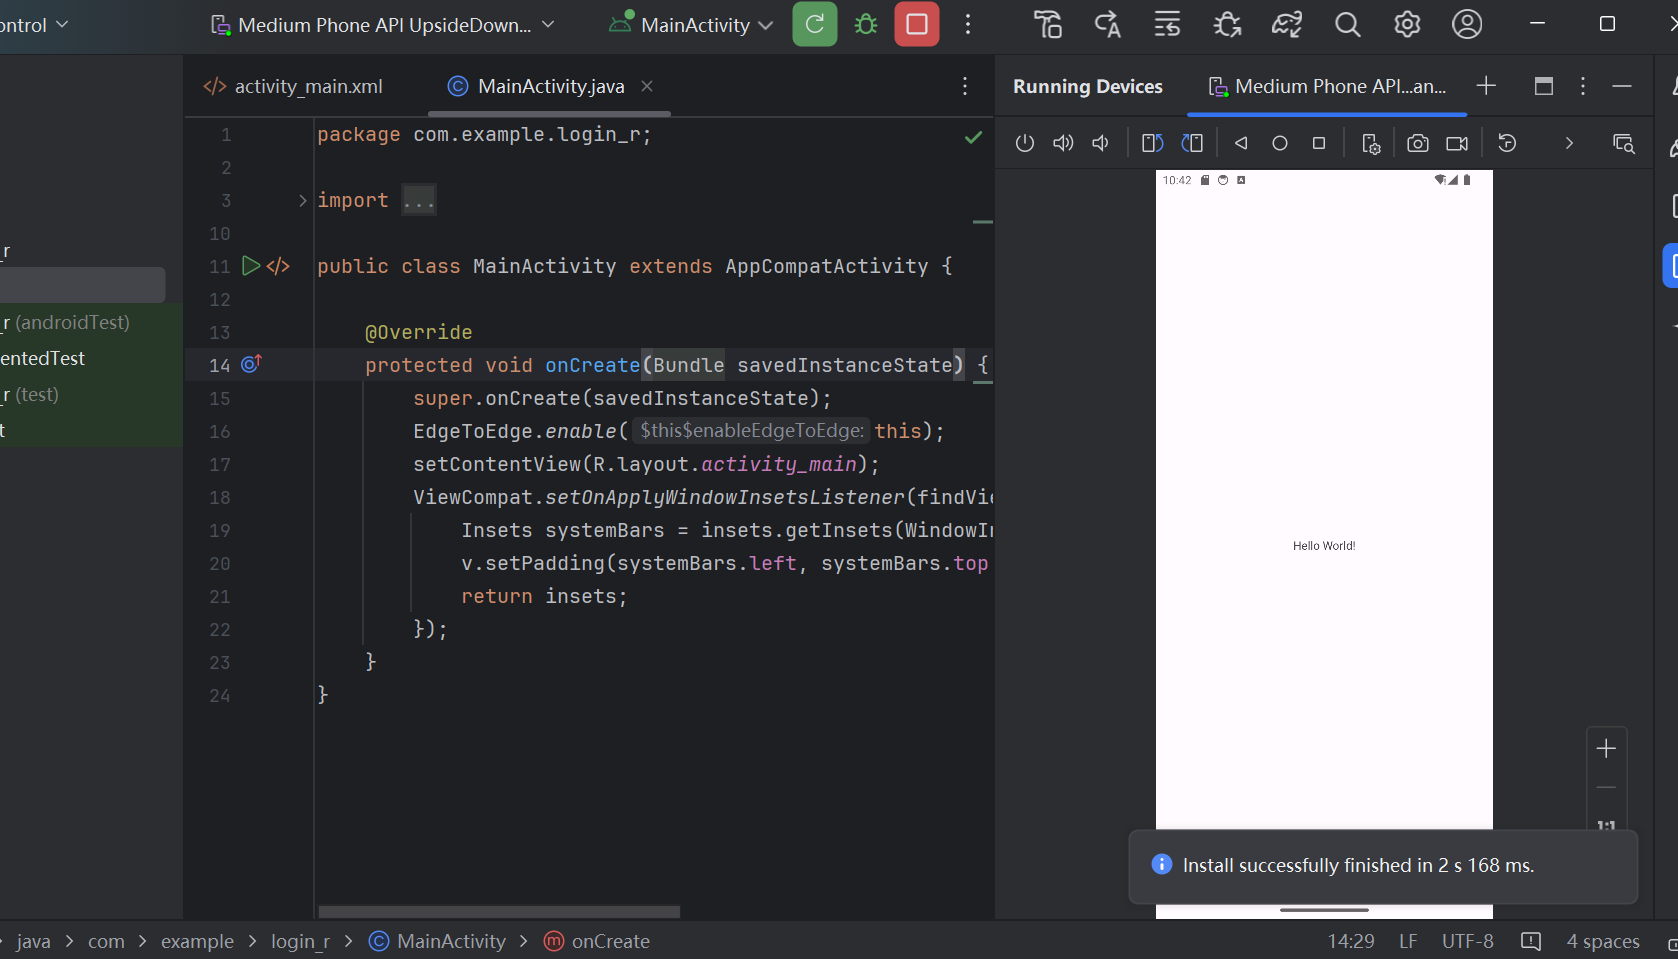The image size is (1678, 959).
Task: Toggle Volume Down on the emulator
Action: click(x=1100, y=143)
